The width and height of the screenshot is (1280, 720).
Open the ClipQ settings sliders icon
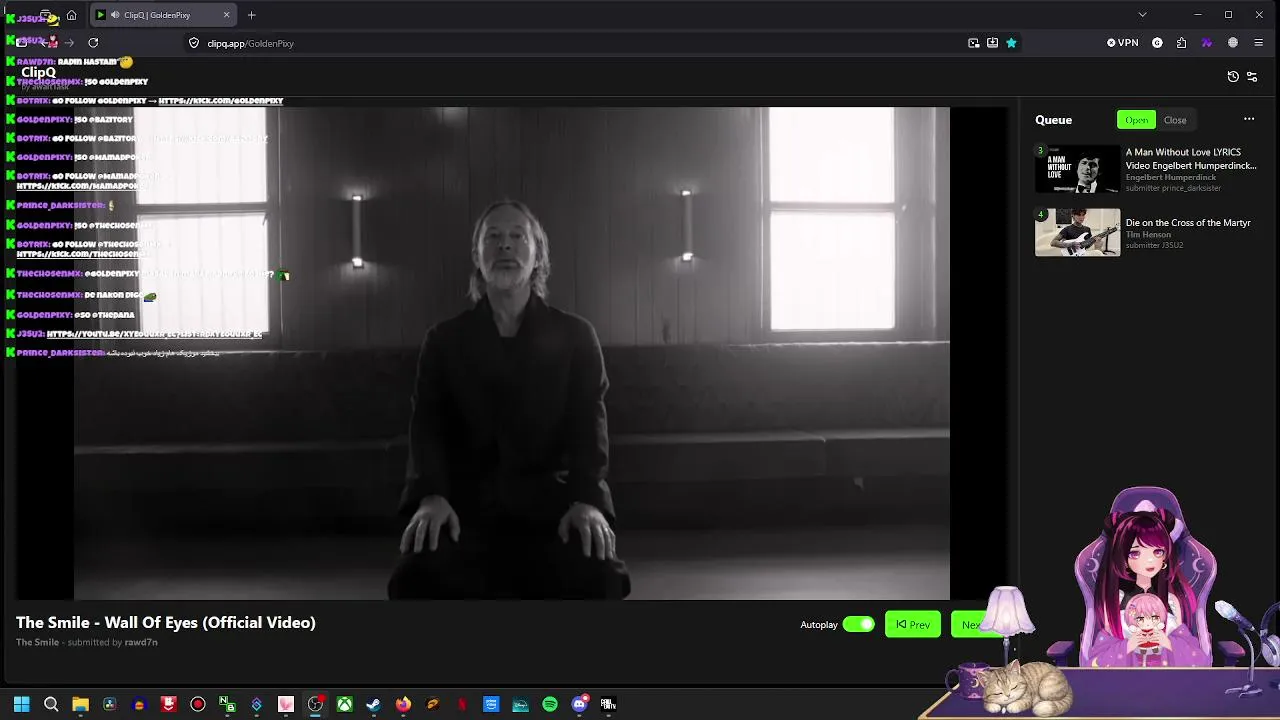tap(1252, 76)
